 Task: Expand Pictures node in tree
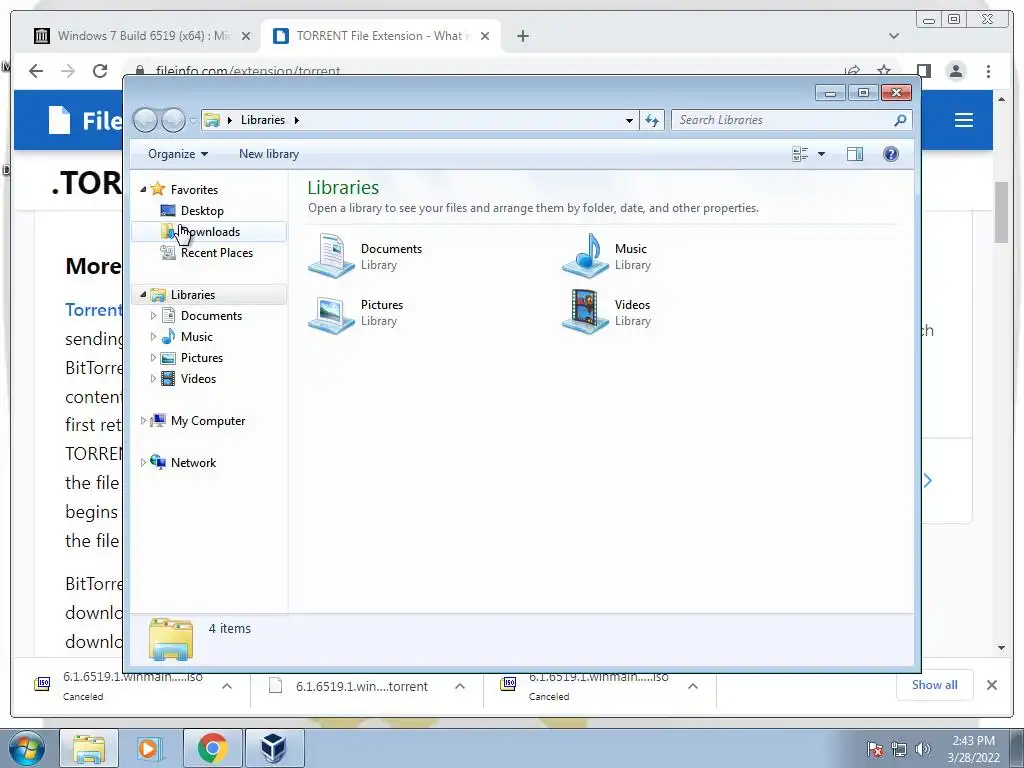pyautogui.click(x=153, y=358)
